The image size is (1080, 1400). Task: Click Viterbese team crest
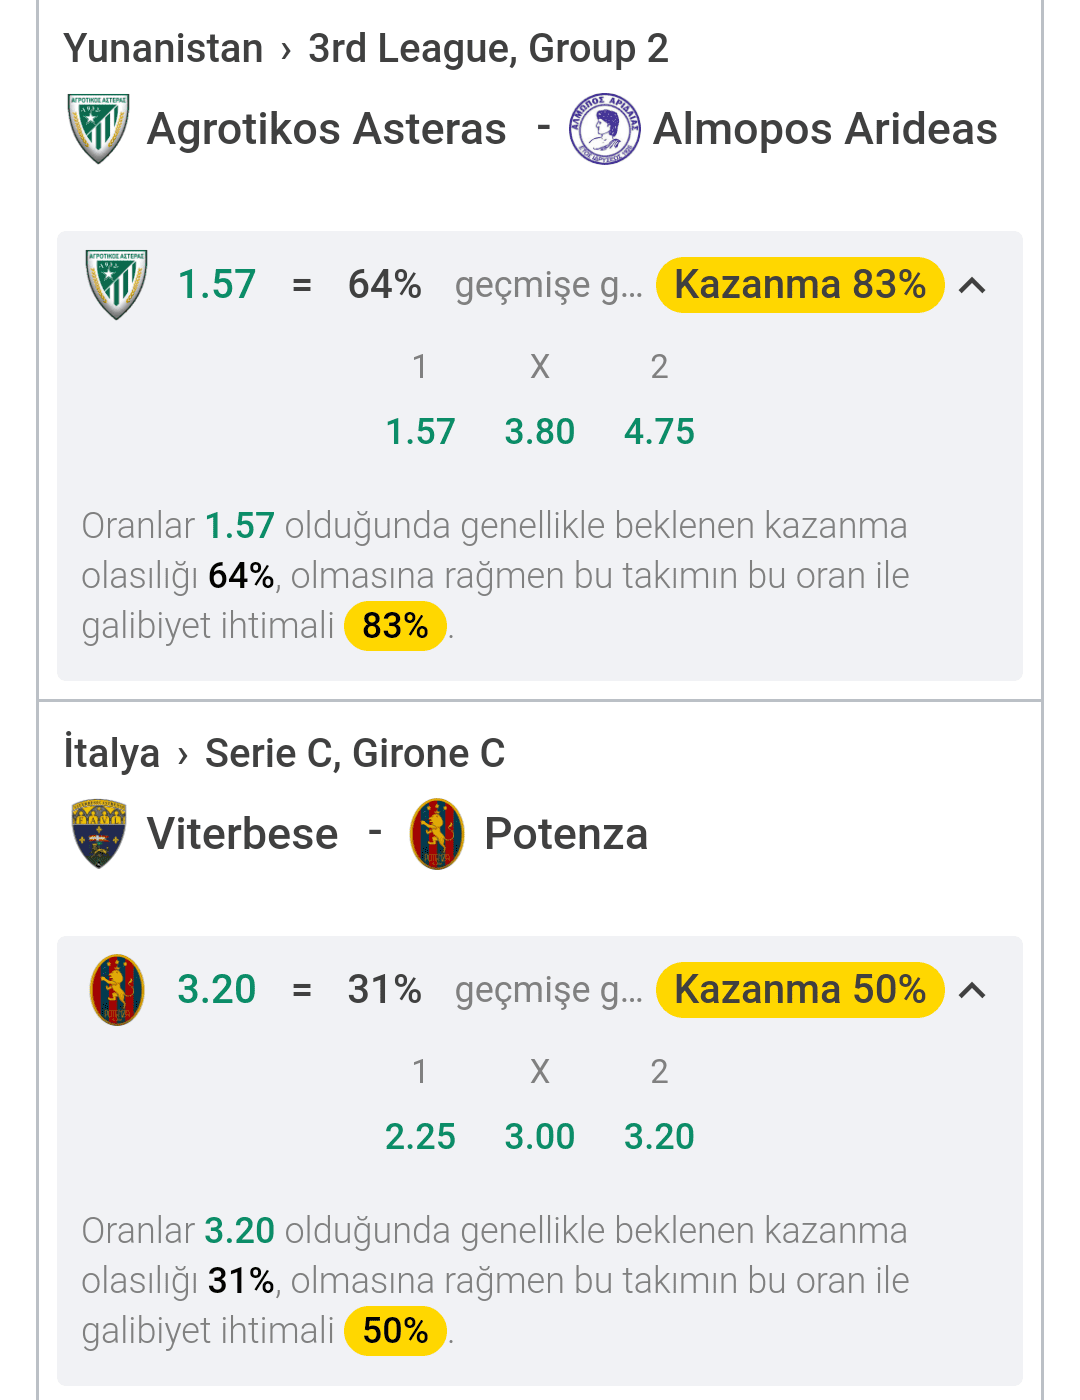[x=98, y=834]
